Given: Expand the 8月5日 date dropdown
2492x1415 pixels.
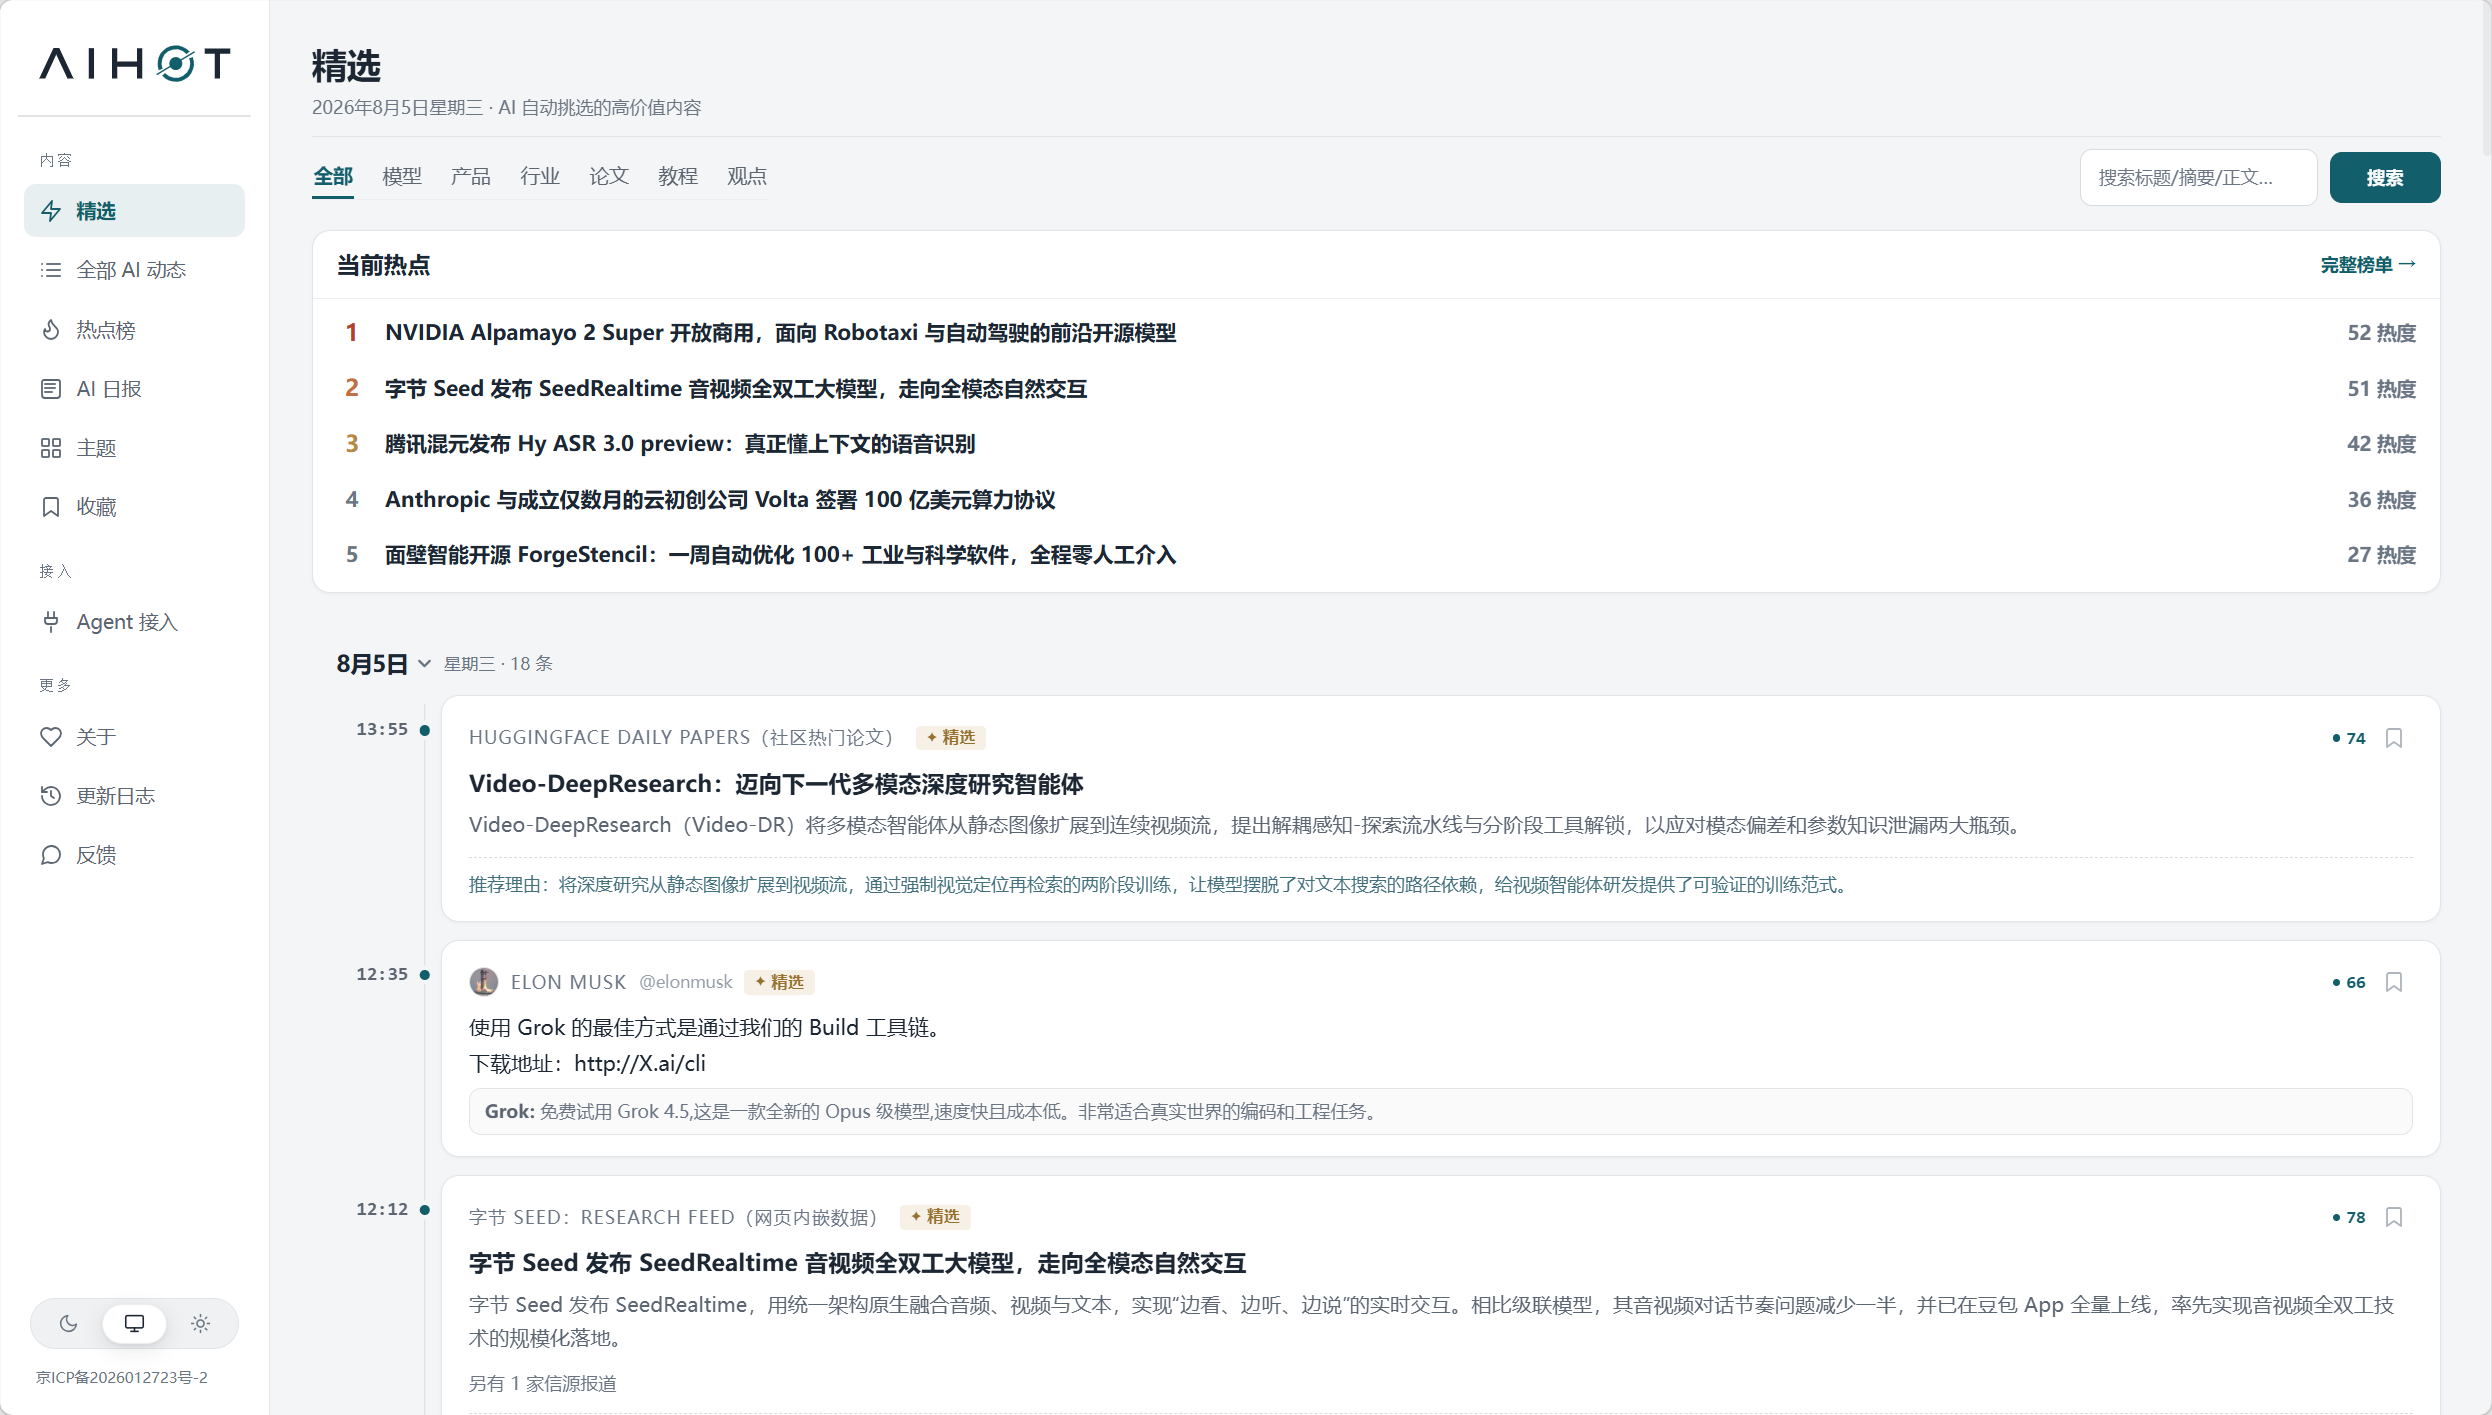Looking at the screenshot, I should point(424,664).
